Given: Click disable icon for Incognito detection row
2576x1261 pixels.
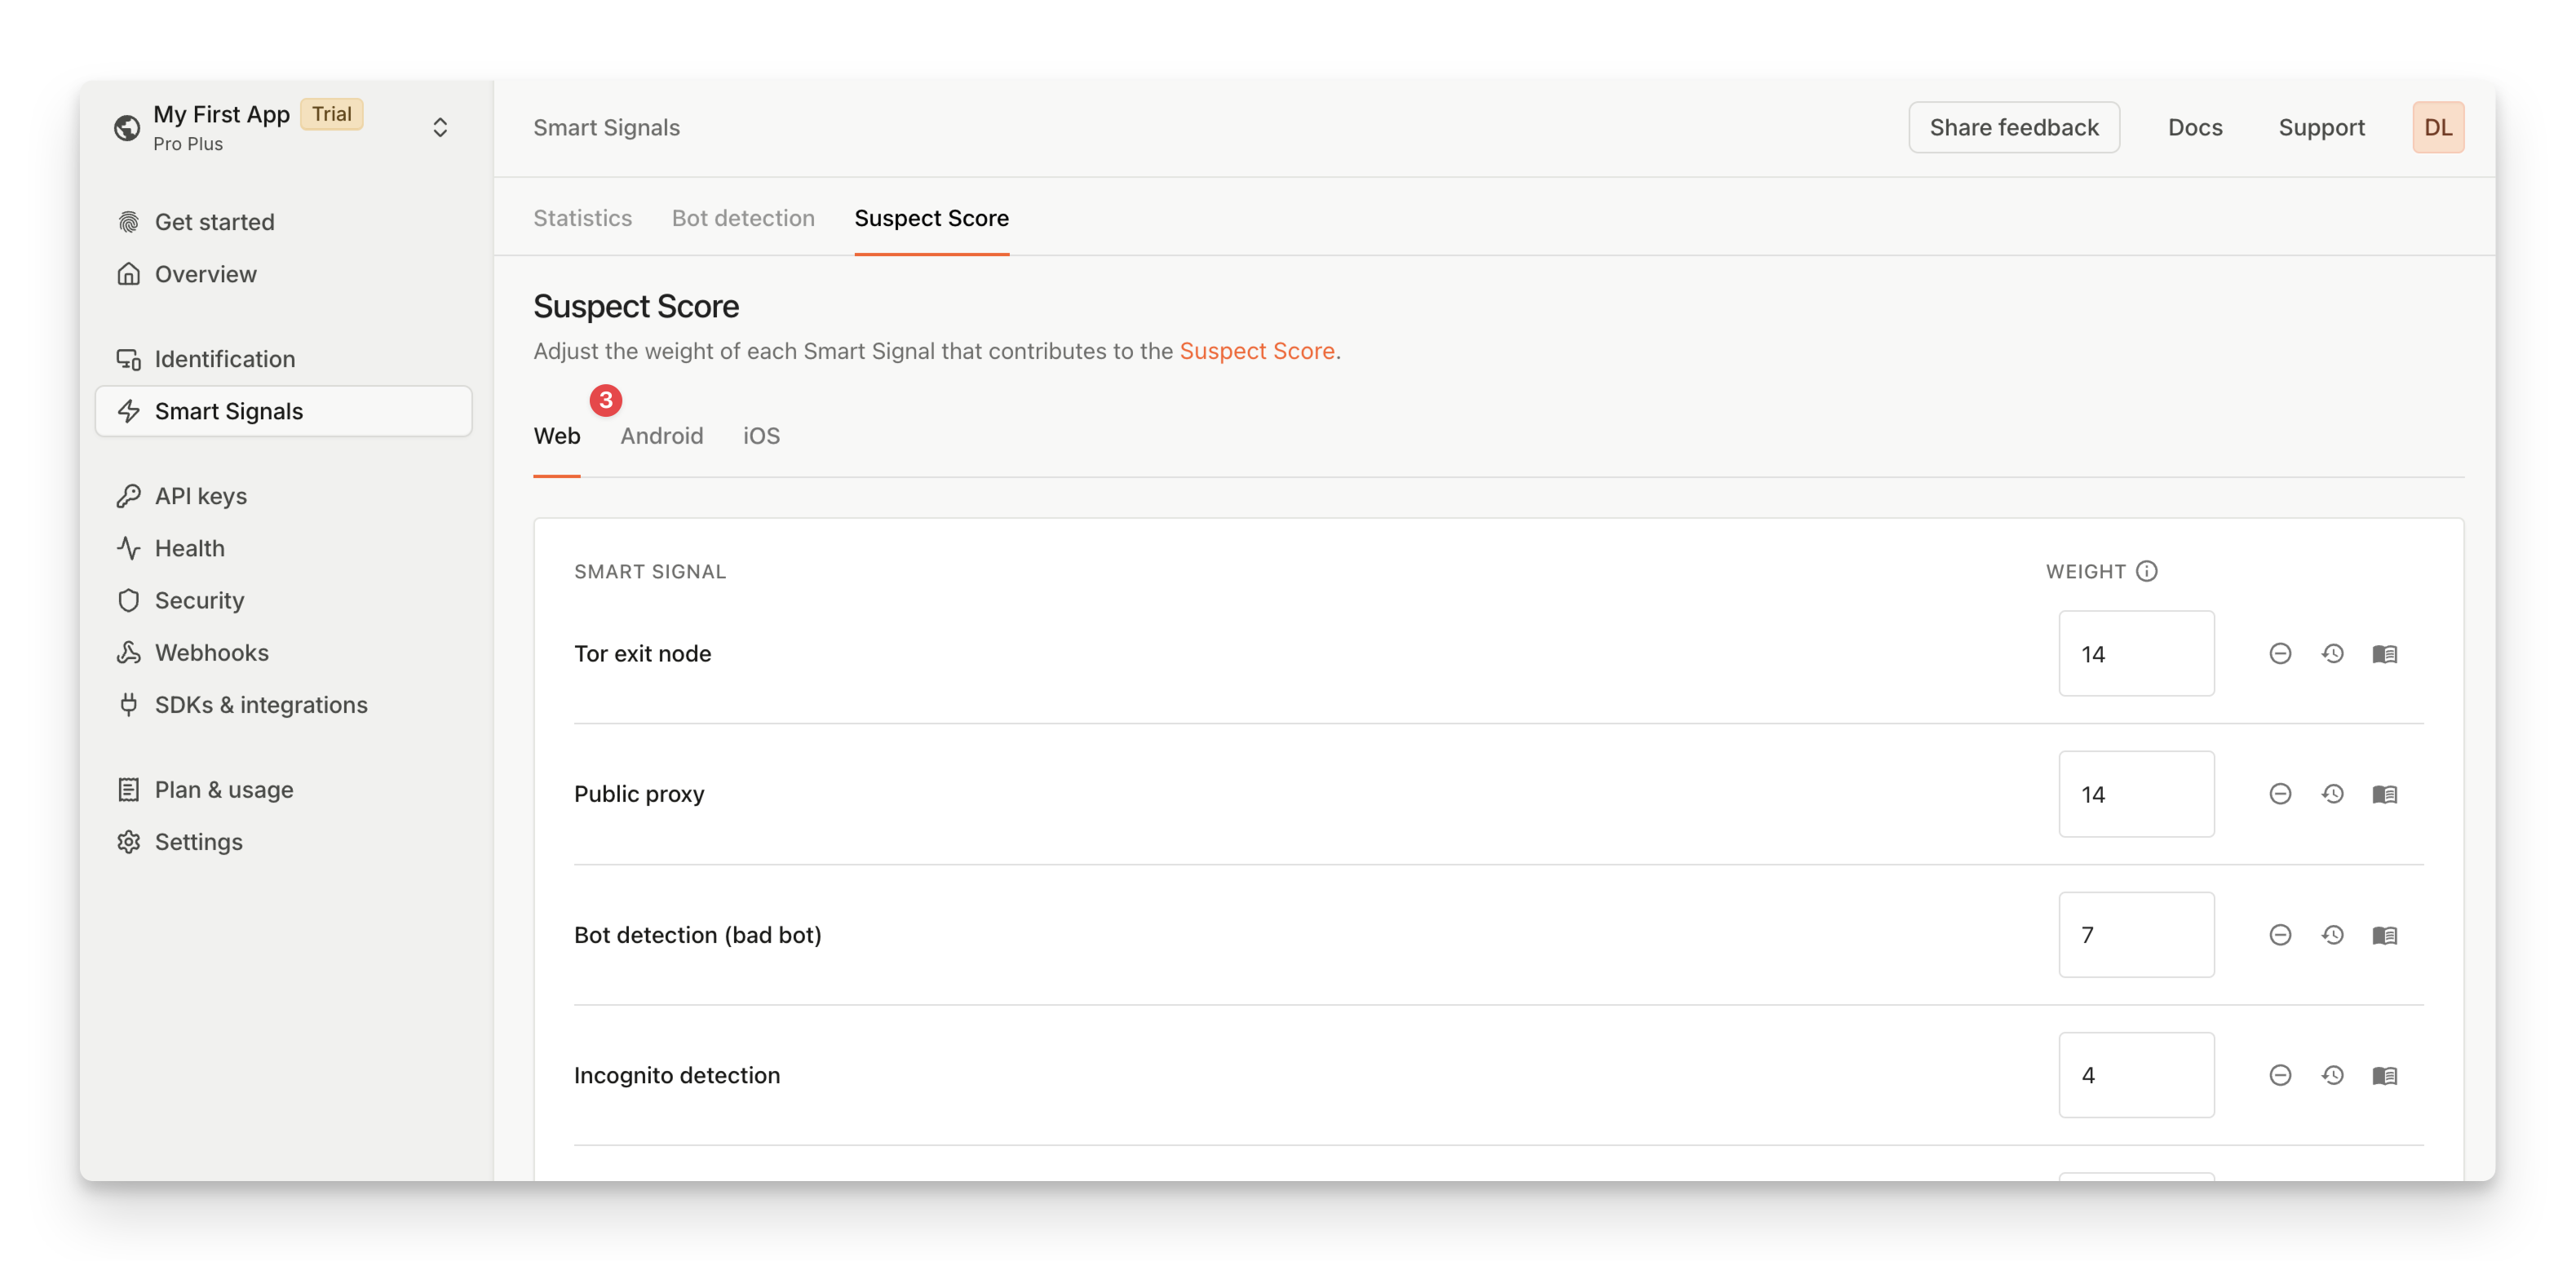Looking at the screenshot, I should click(2279, 1074).
